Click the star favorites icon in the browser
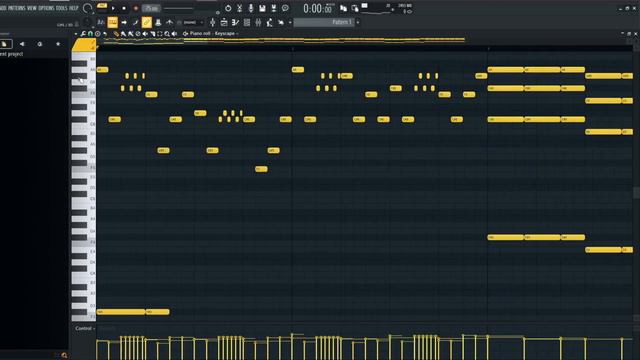This screenshot has width=640, height=360. [58, 44]
